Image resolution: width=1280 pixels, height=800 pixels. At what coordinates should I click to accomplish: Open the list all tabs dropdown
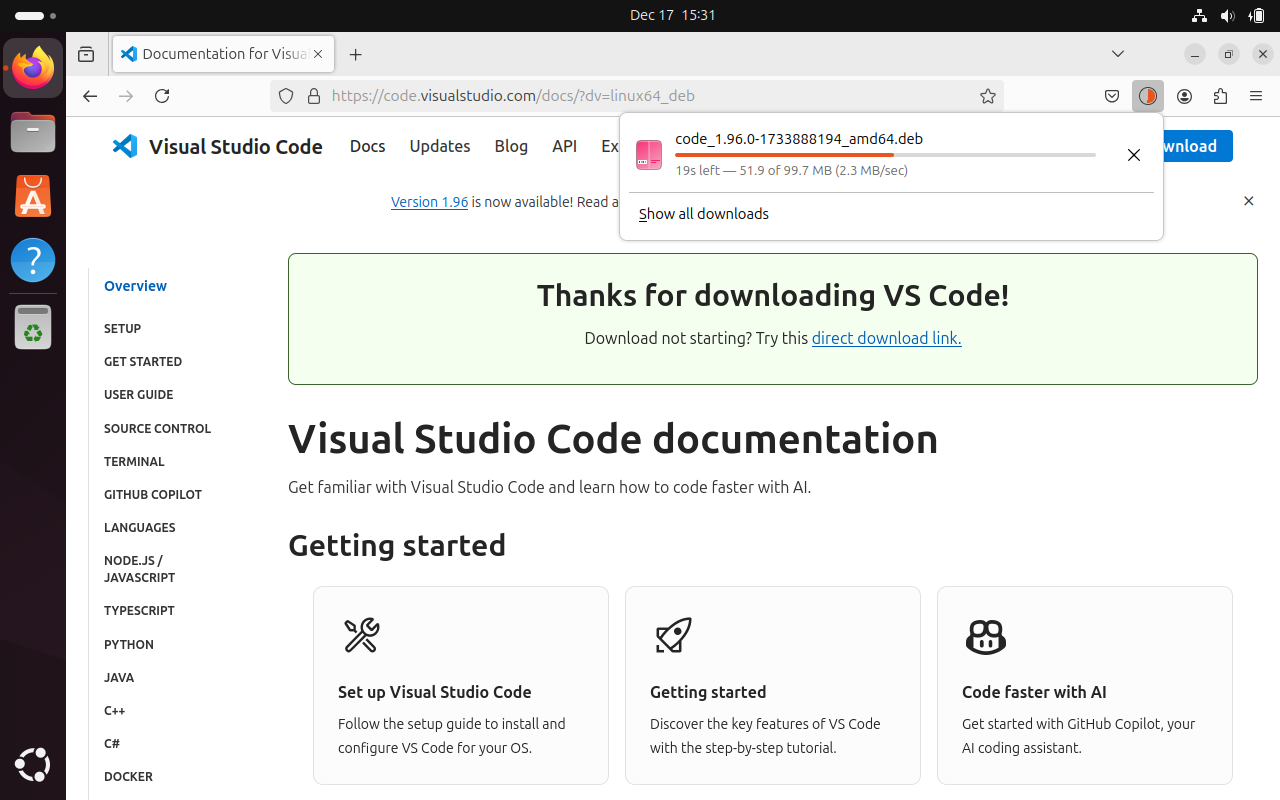tap(1118, 54)
